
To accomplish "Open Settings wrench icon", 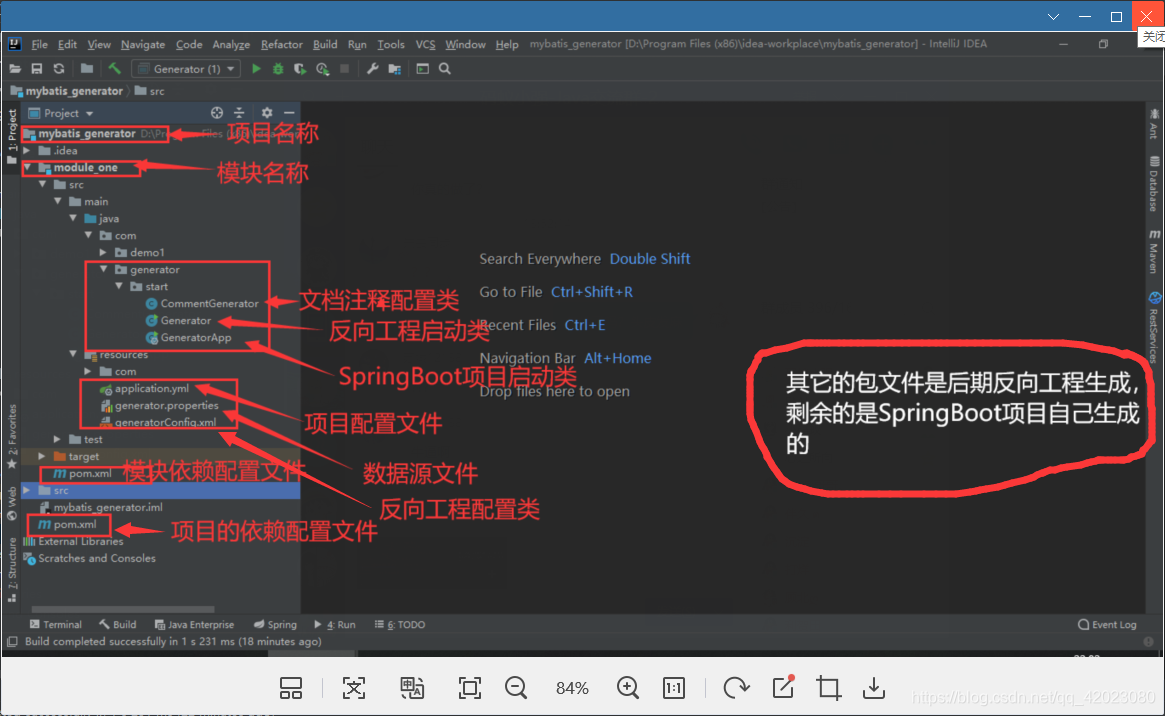I will [372, 69].
